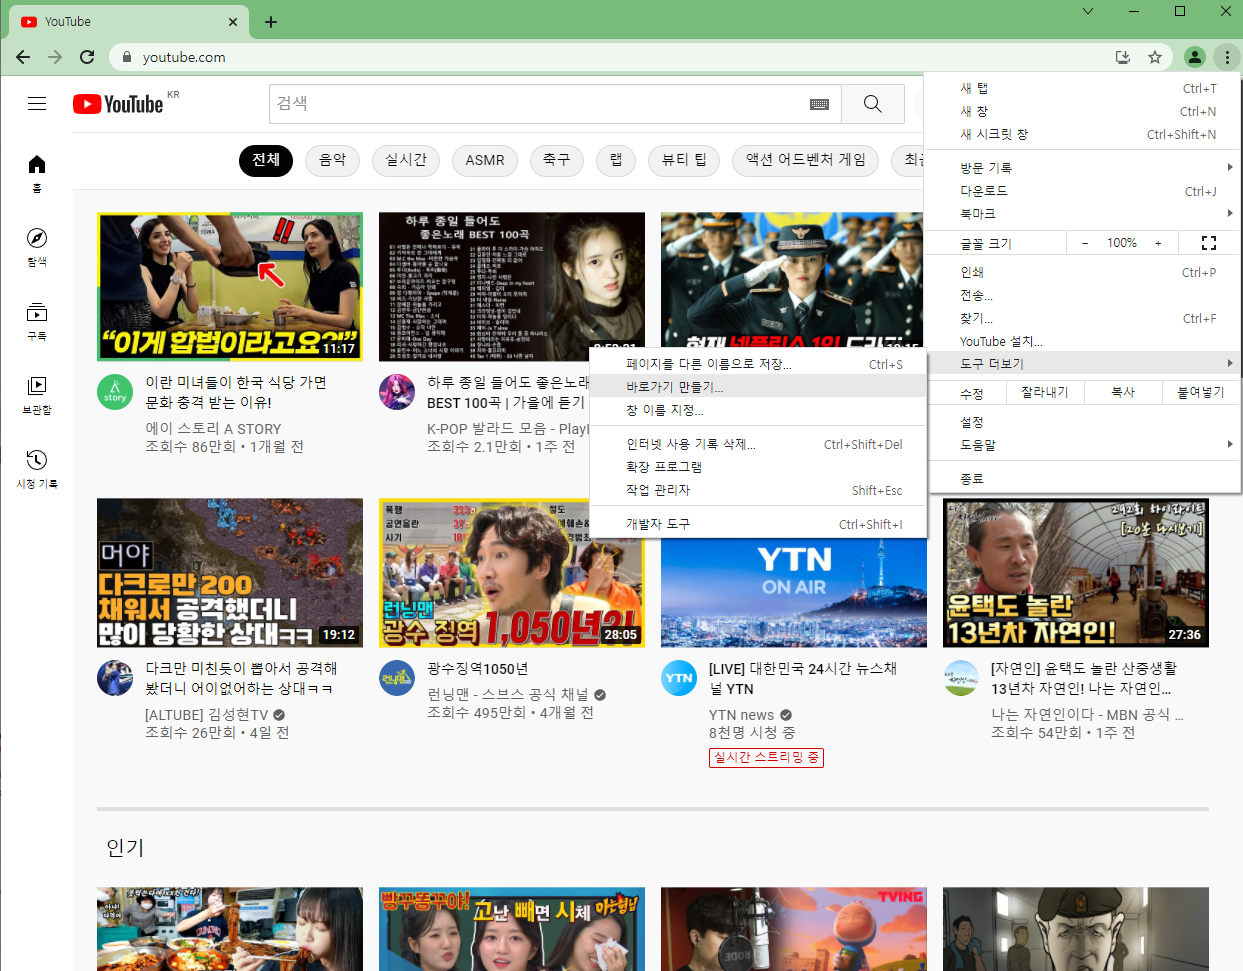Expand the 도구 더보기 submenu
The image size is (1243, 971).
tap(1084, 364)
